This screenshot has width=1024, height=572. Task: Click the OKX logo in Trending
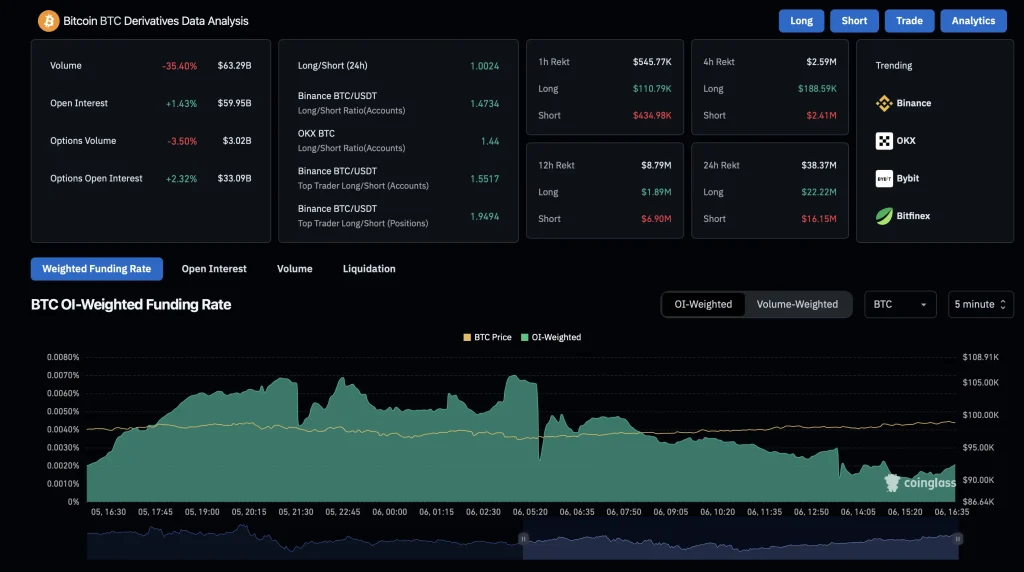(884, 140)
